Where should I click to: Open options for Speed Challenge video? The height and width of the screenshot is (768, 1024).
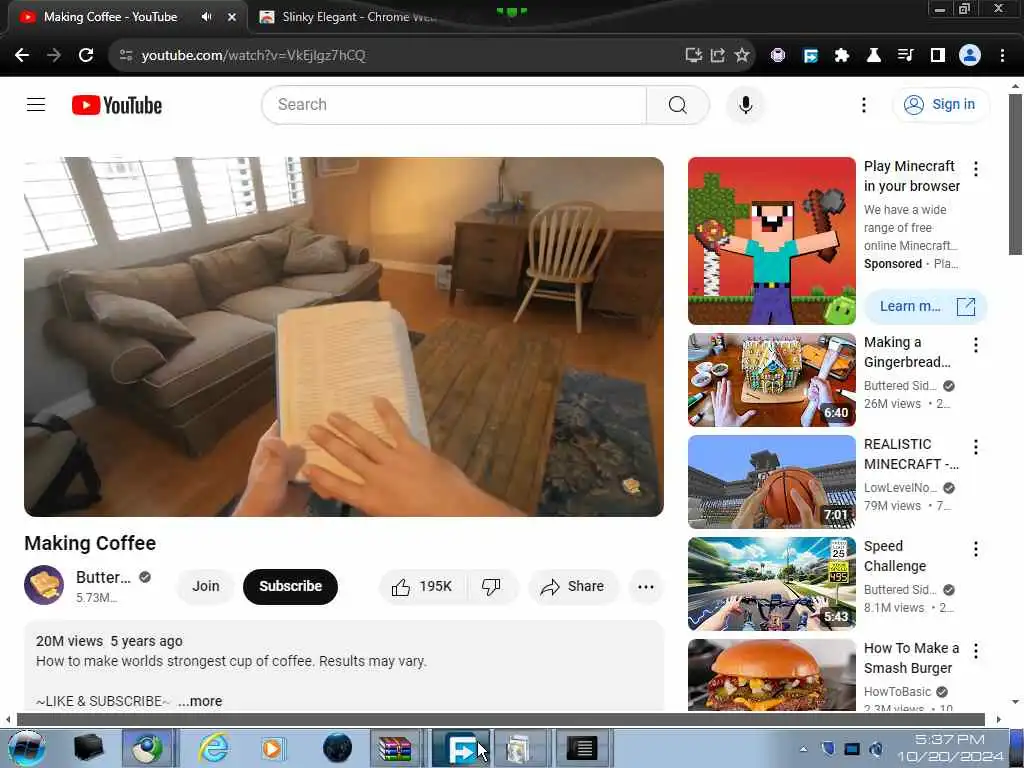(x=976, y=549)
